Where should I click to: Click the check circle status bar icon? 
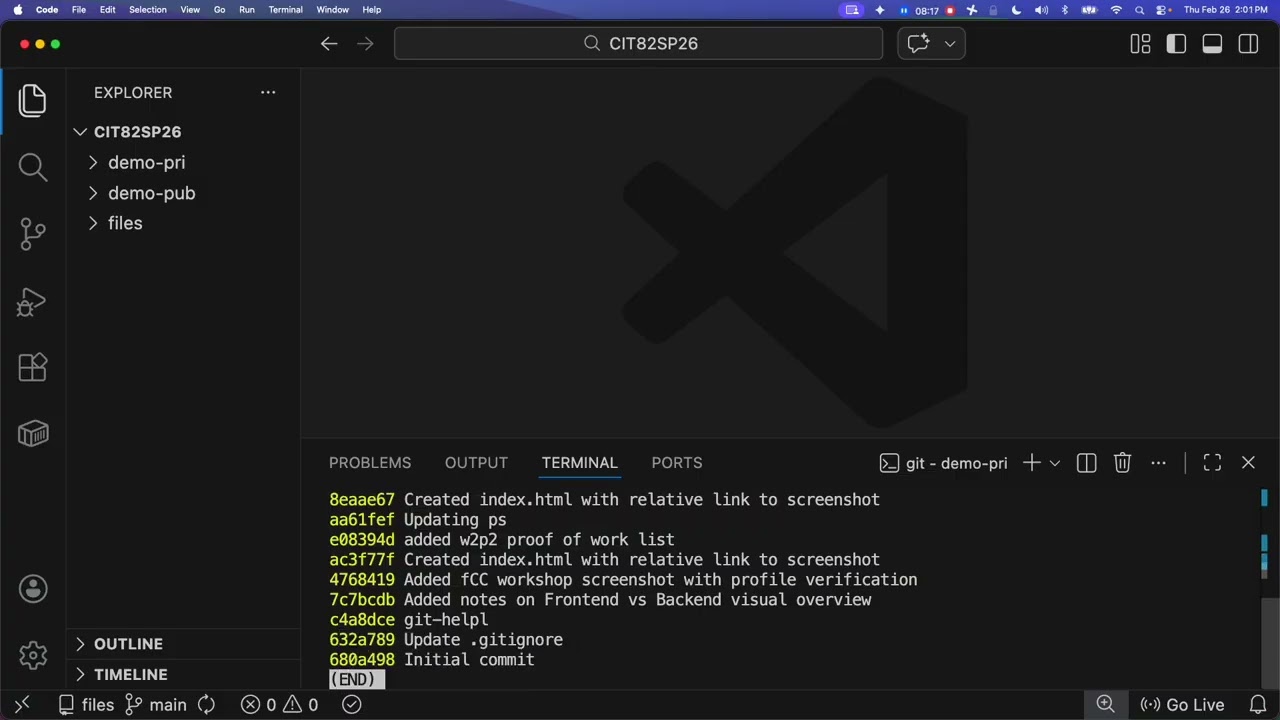[351, 705]
